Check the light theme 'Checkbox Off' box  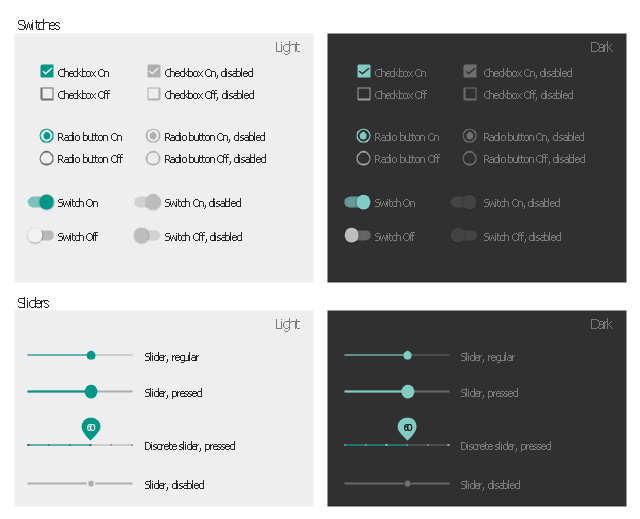47,94
